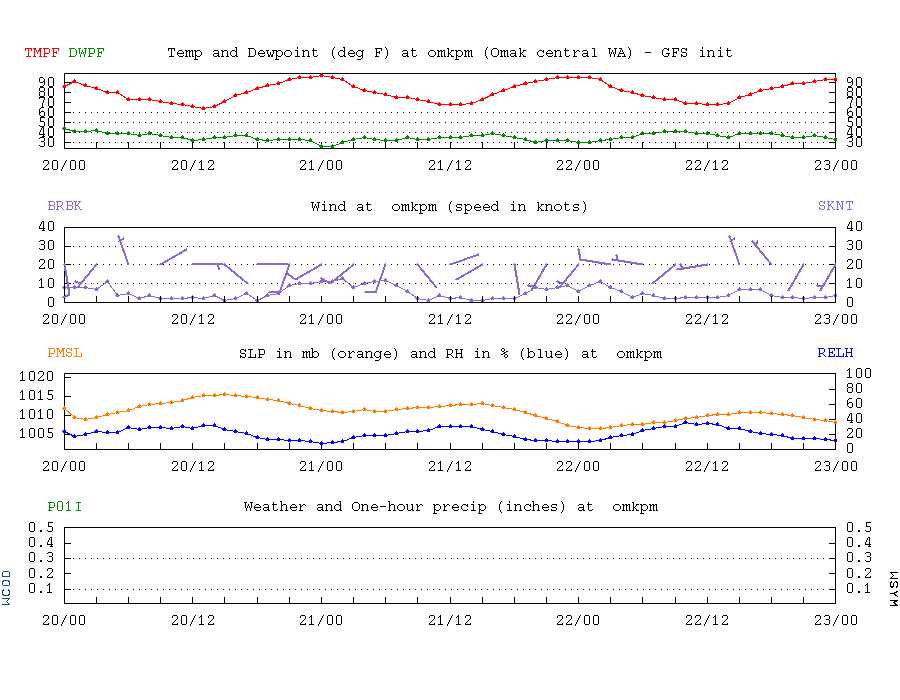Click the Wind at omkpm chart title
This screenshot has height=700, width=900.
[x=449, y=207]
